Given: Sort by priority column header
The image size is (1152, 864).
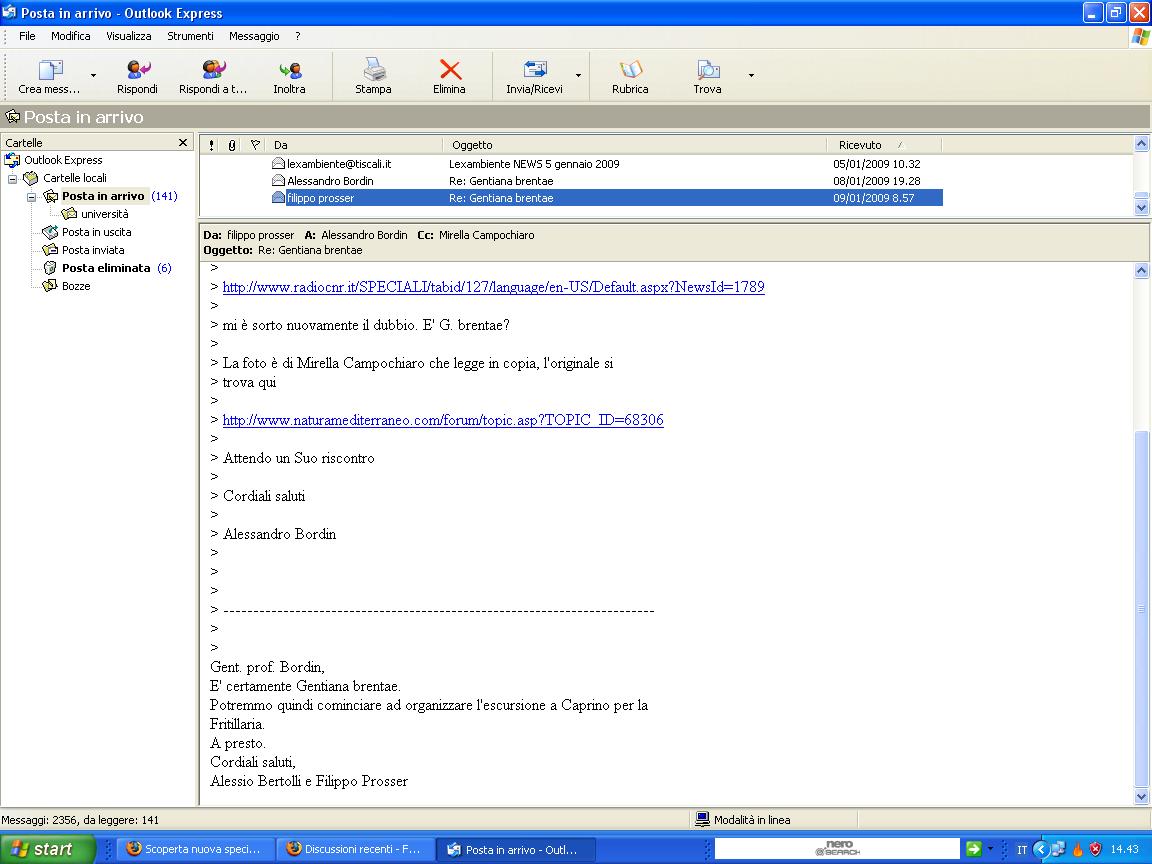Looking at the screenshot, I should (x=212, y=145).
